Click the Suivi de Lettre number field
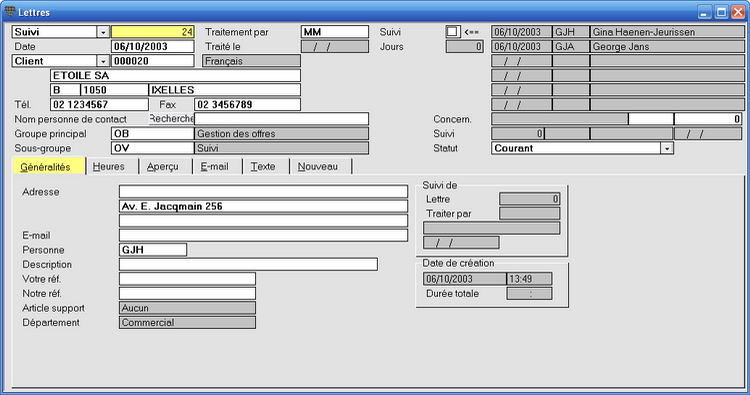The image size is (750, 395). click(x=529, y=199)
